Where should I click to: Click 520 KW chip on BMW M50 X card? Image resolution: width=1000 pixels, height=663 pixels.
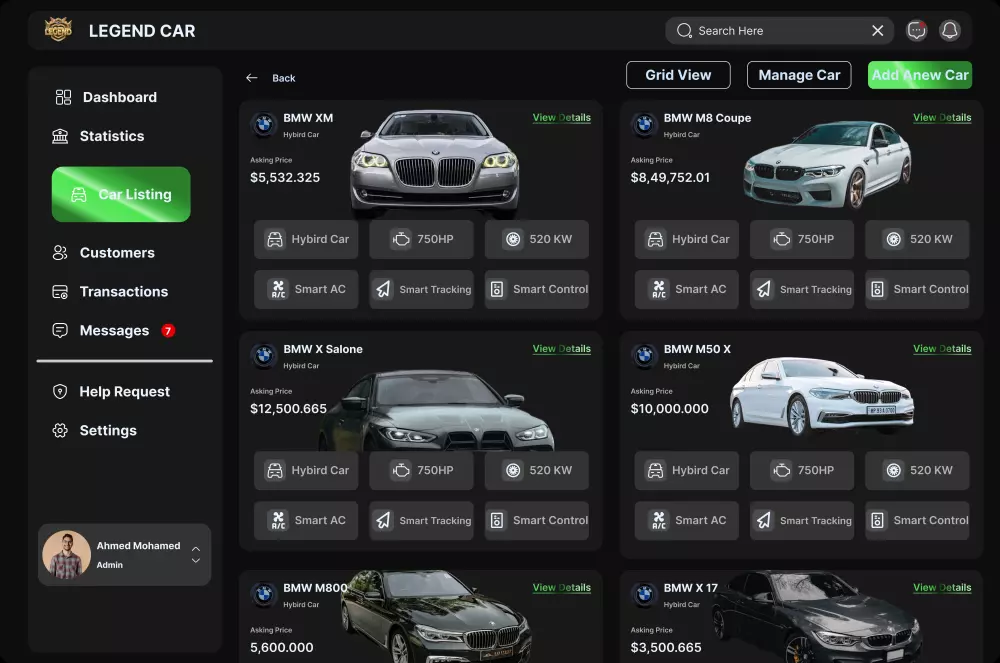pyautogui.click(x=918, y=470)
